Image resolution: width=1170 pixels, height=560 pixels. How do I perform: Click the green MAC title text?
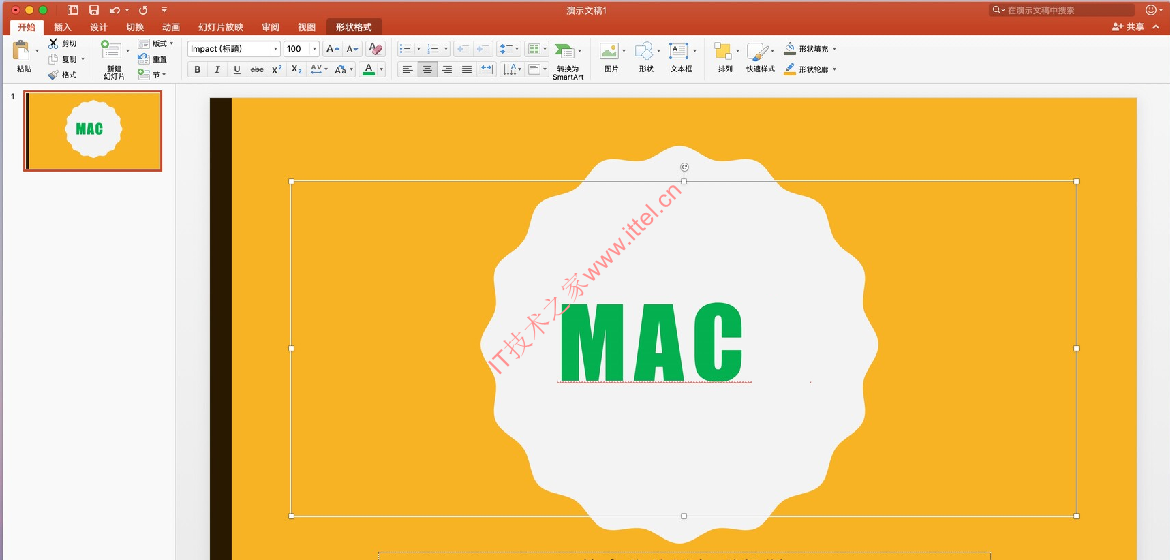pos(651,342)
